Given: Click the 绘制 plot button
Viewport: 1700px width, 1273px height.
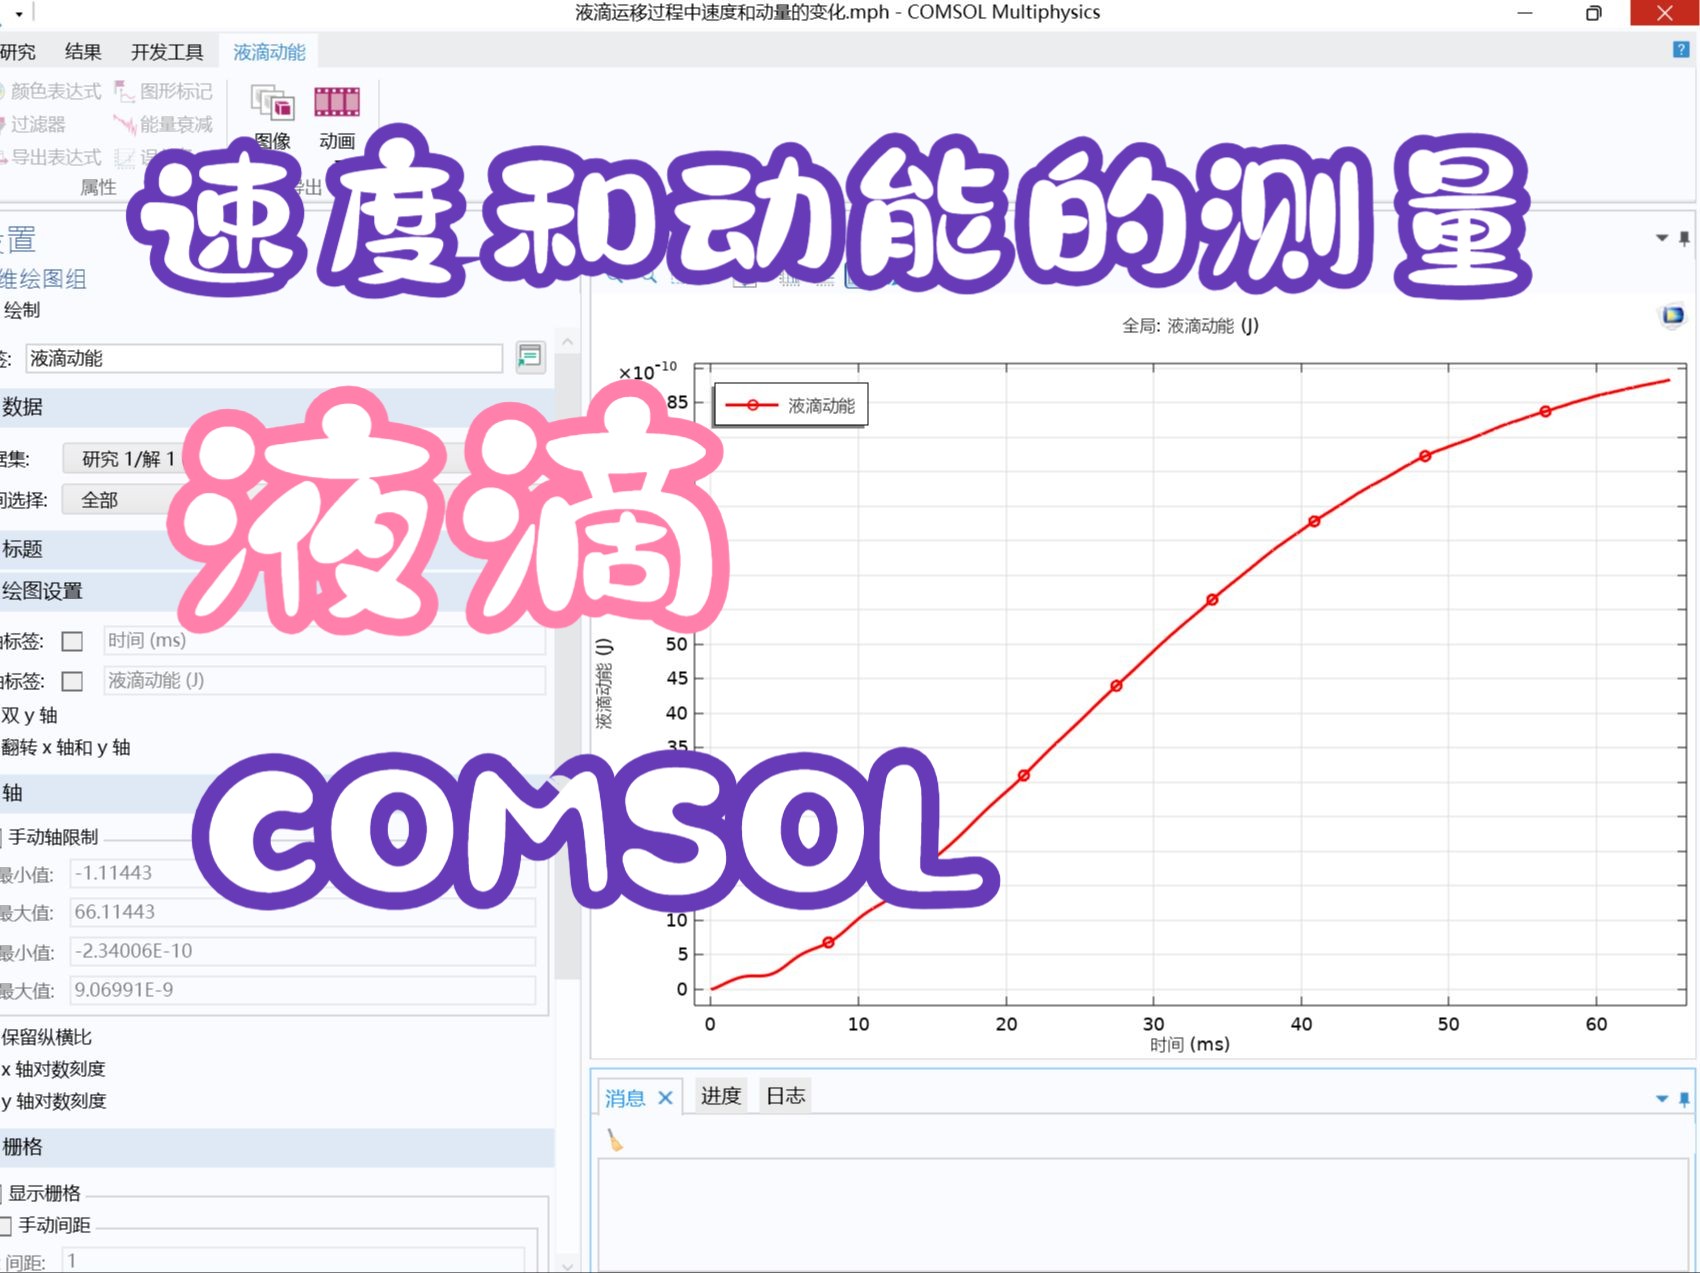Looking at the screenshot, I should point(20,310).
